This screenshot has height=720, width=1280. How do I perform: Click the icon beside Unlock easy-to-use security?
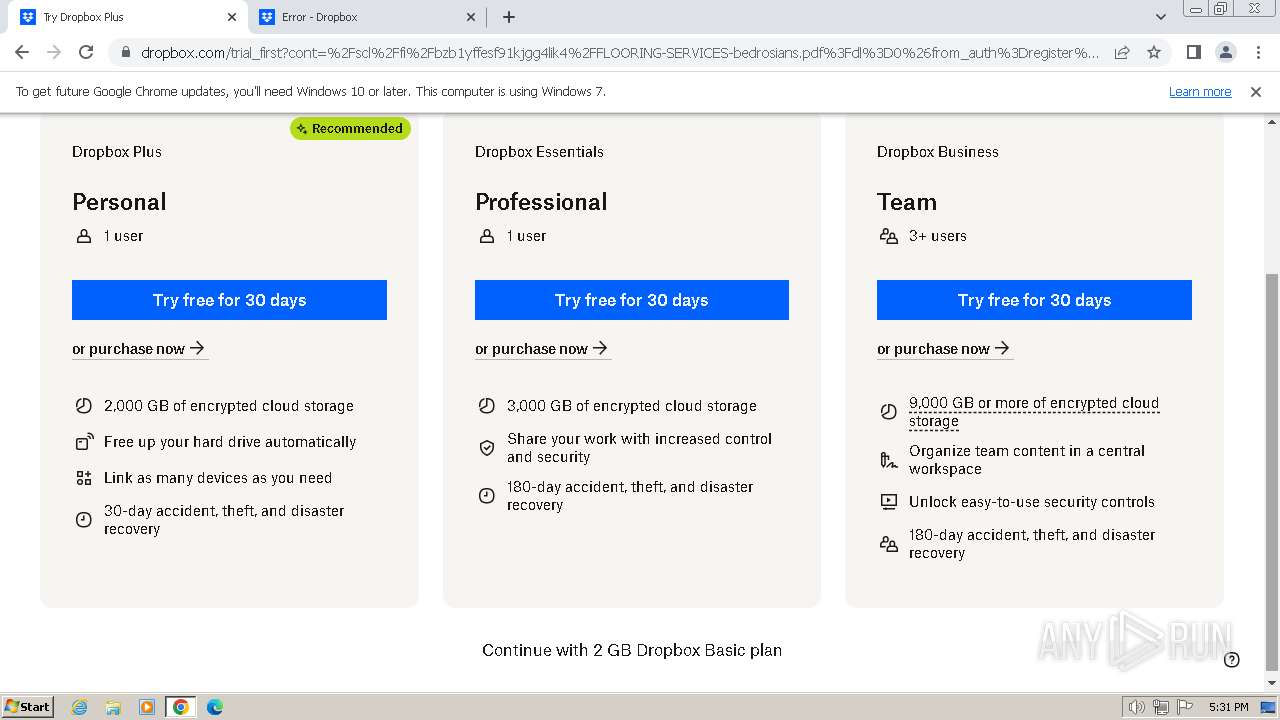coord(888,502)
